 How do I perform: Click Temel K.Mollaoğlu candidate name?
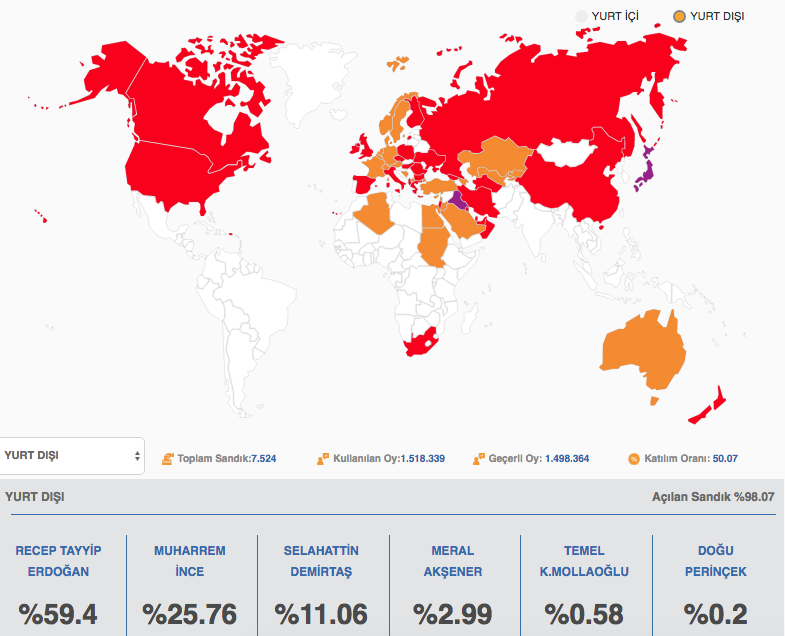(x=585, y=561)
